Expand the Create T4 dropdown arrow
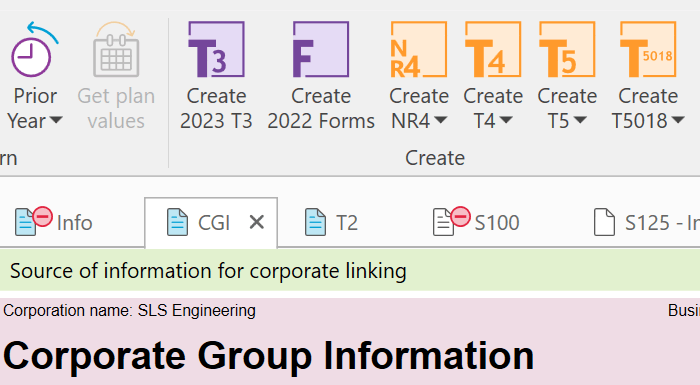This screenshot has width=700, height=385. (x=506, y=120)
